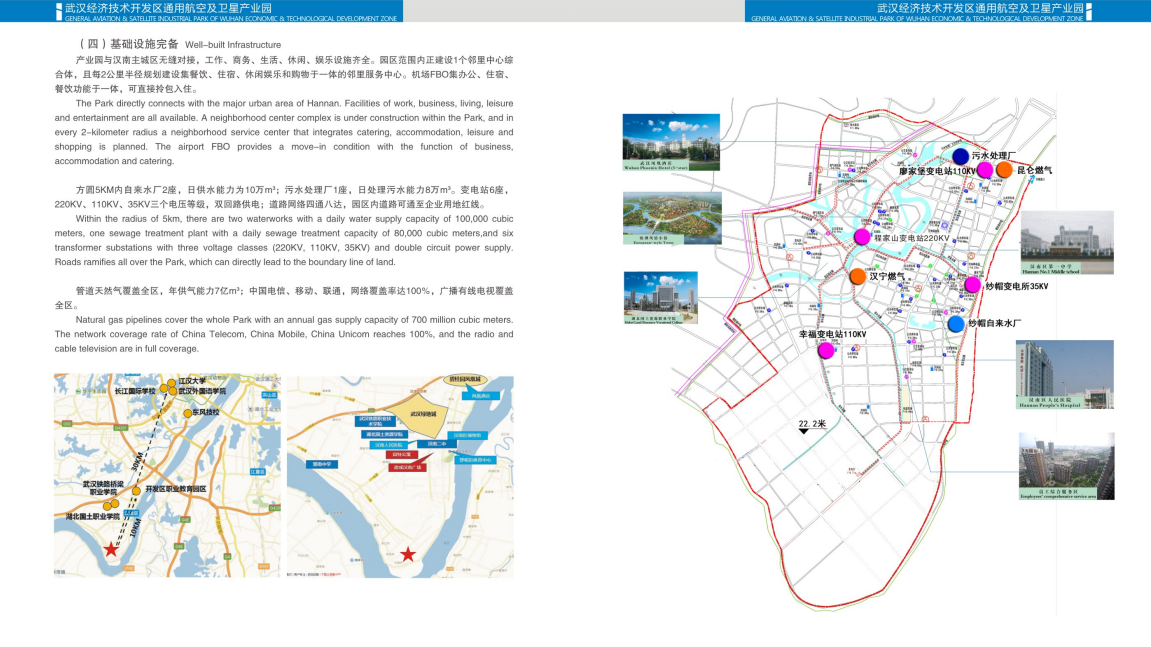Click the 污水处理厂 map label
1151x647 pixels.
[993, 156]
